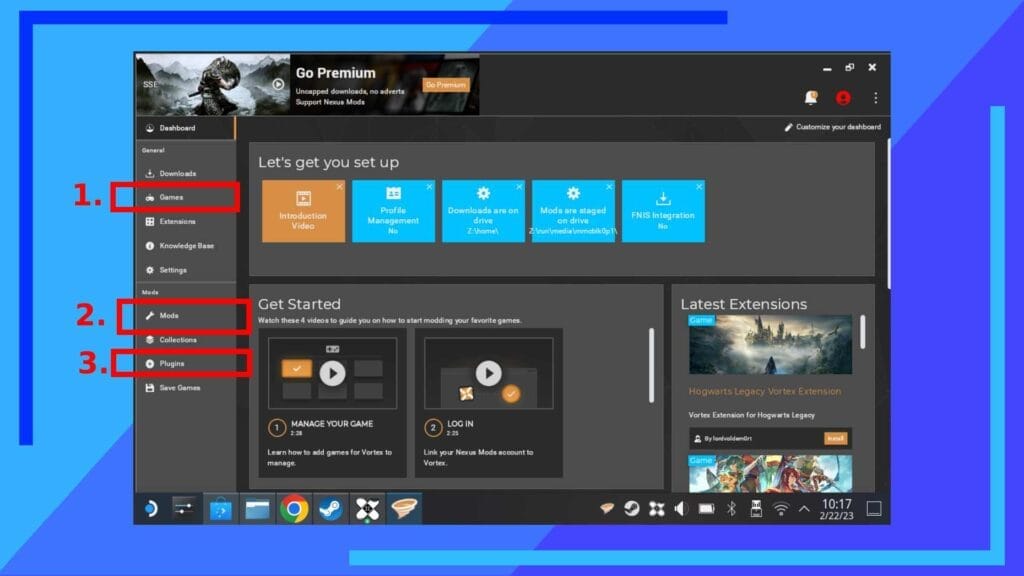Click the red user profile icon

[x=843, y=98]
